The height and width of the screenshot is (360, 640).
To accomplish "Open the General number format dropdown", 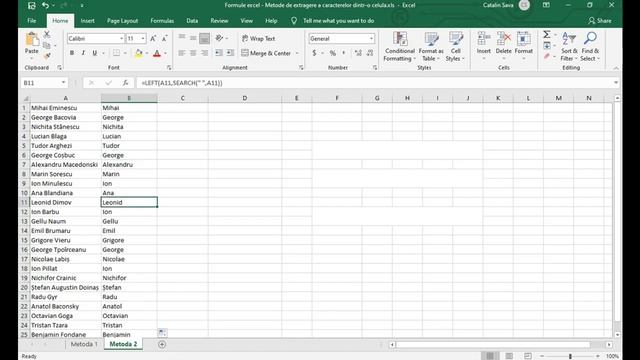I will point(371,38).
